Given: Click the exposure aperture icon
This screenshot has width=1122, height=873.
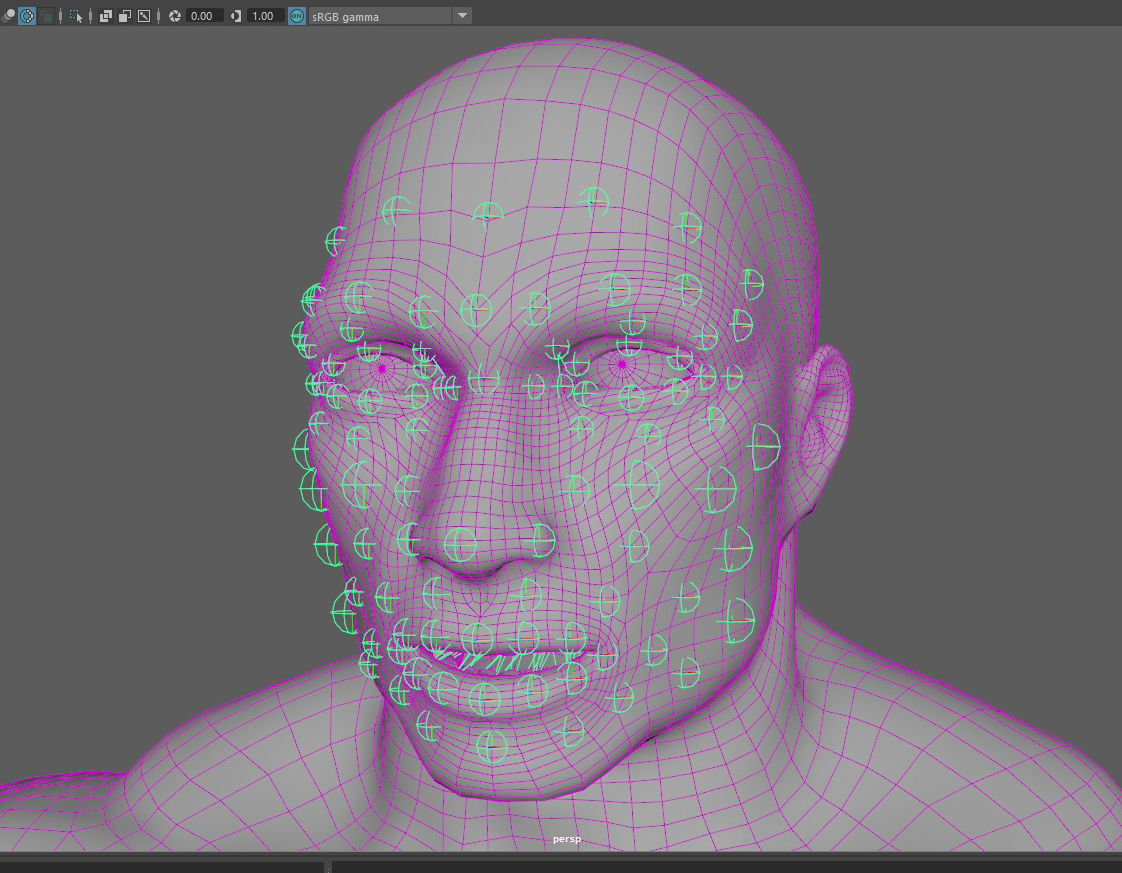Looking at the screenshot, I should (x=175, y=16).
